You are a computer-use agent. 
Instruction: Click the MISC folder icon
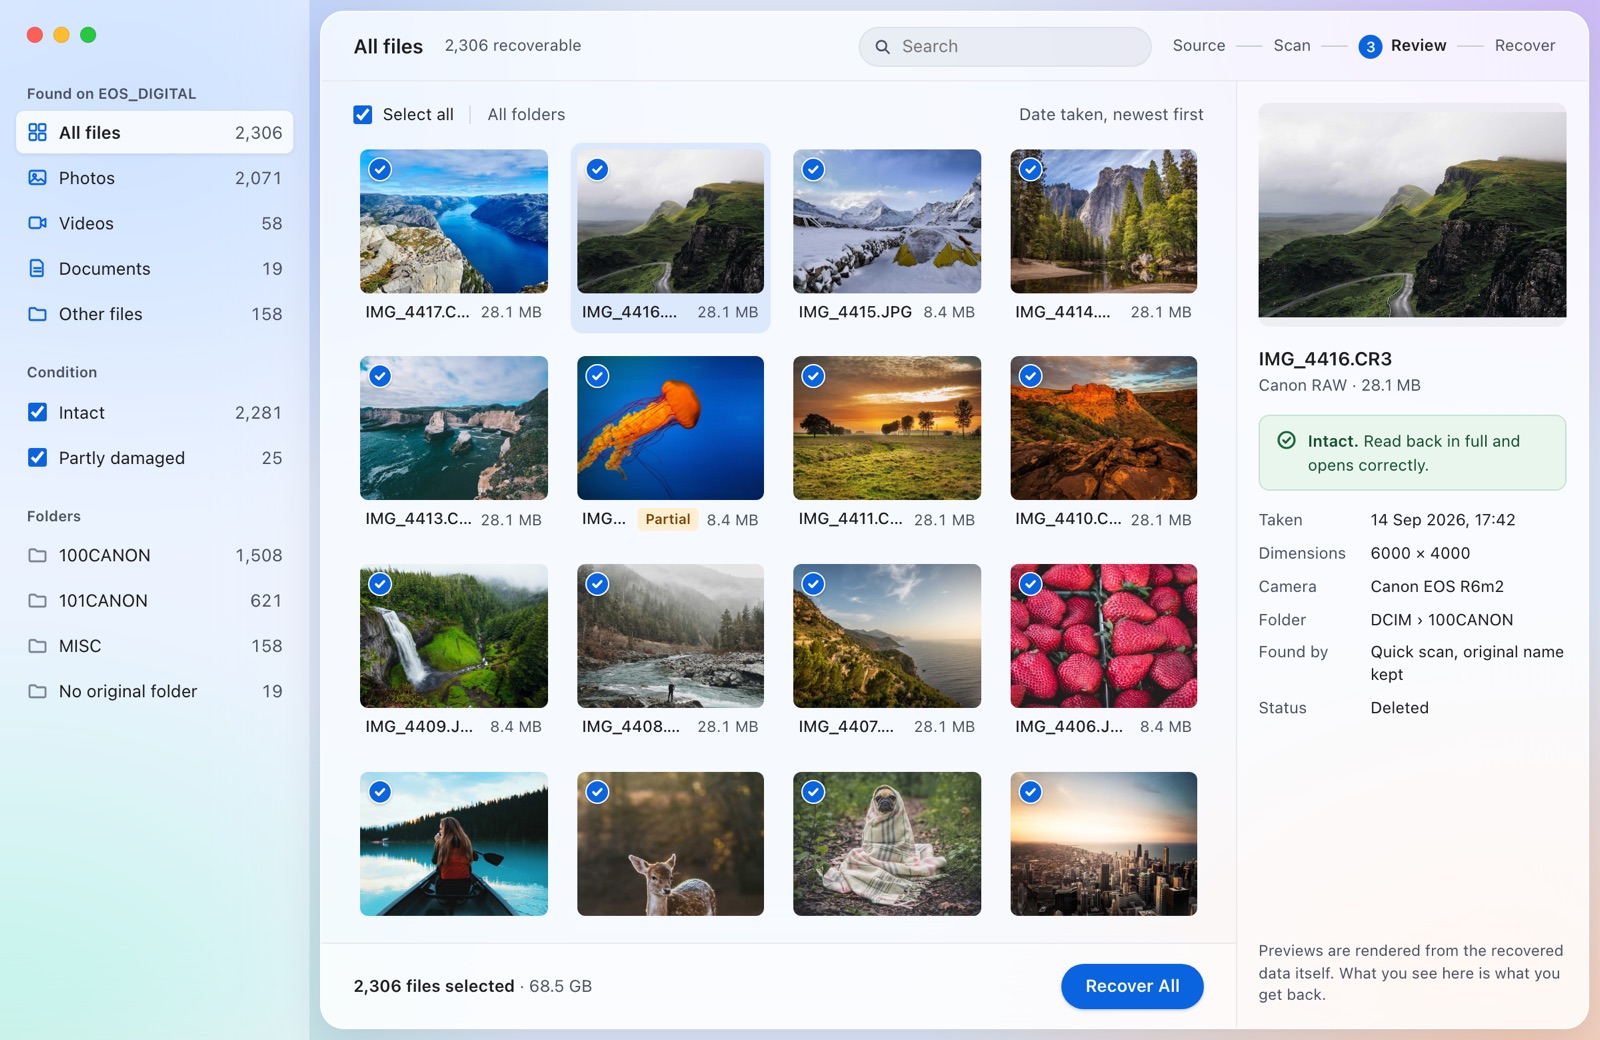coord(37,646)
